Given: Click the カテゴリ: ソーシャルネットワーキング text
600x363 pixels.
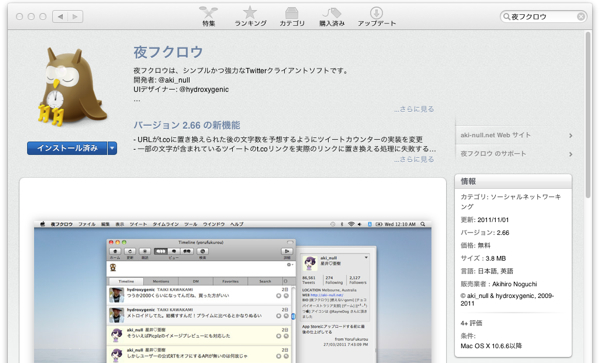Looking at the screenshot, I should 511,202.
